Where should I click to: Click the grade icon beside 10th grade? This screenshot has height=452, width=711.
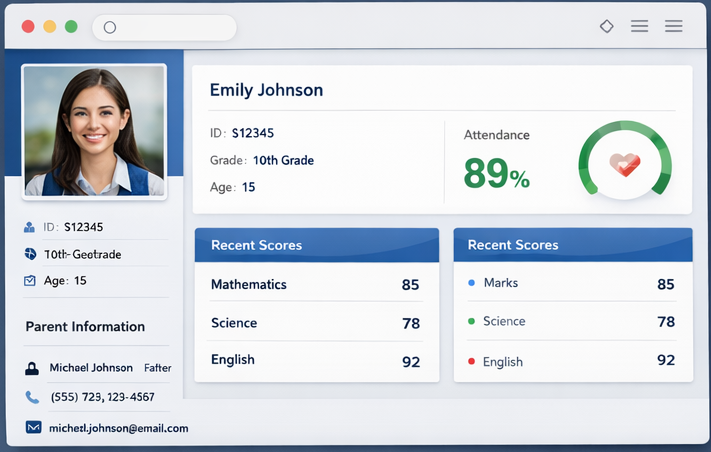point(30,255)
